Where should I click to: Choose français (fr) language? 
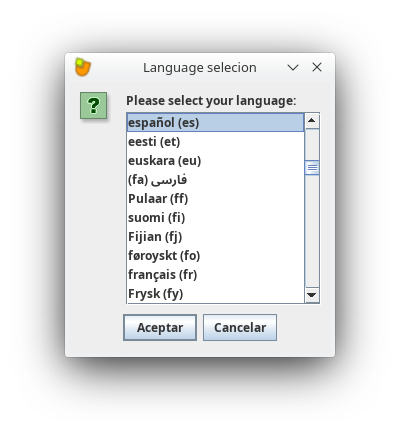click(215, 275)
